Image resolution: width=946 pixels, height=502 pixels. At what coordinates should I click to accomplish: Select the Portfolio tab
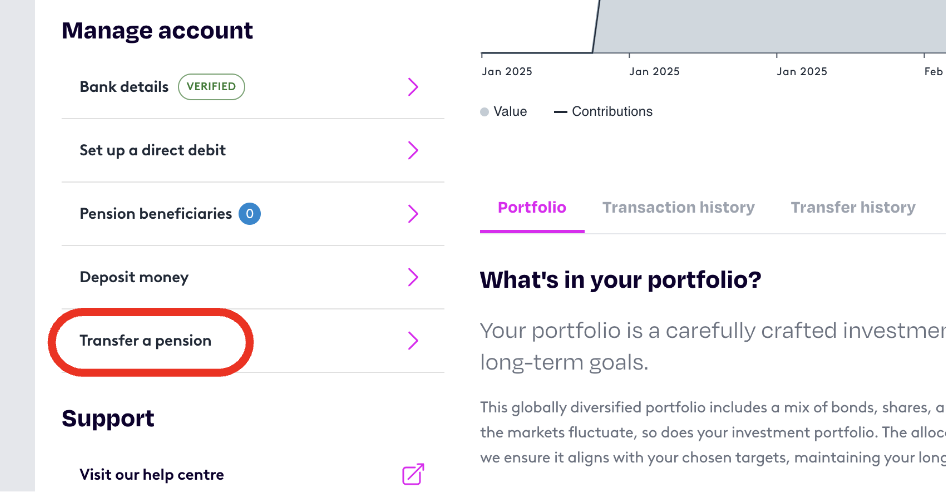click(x=532, y=208)
